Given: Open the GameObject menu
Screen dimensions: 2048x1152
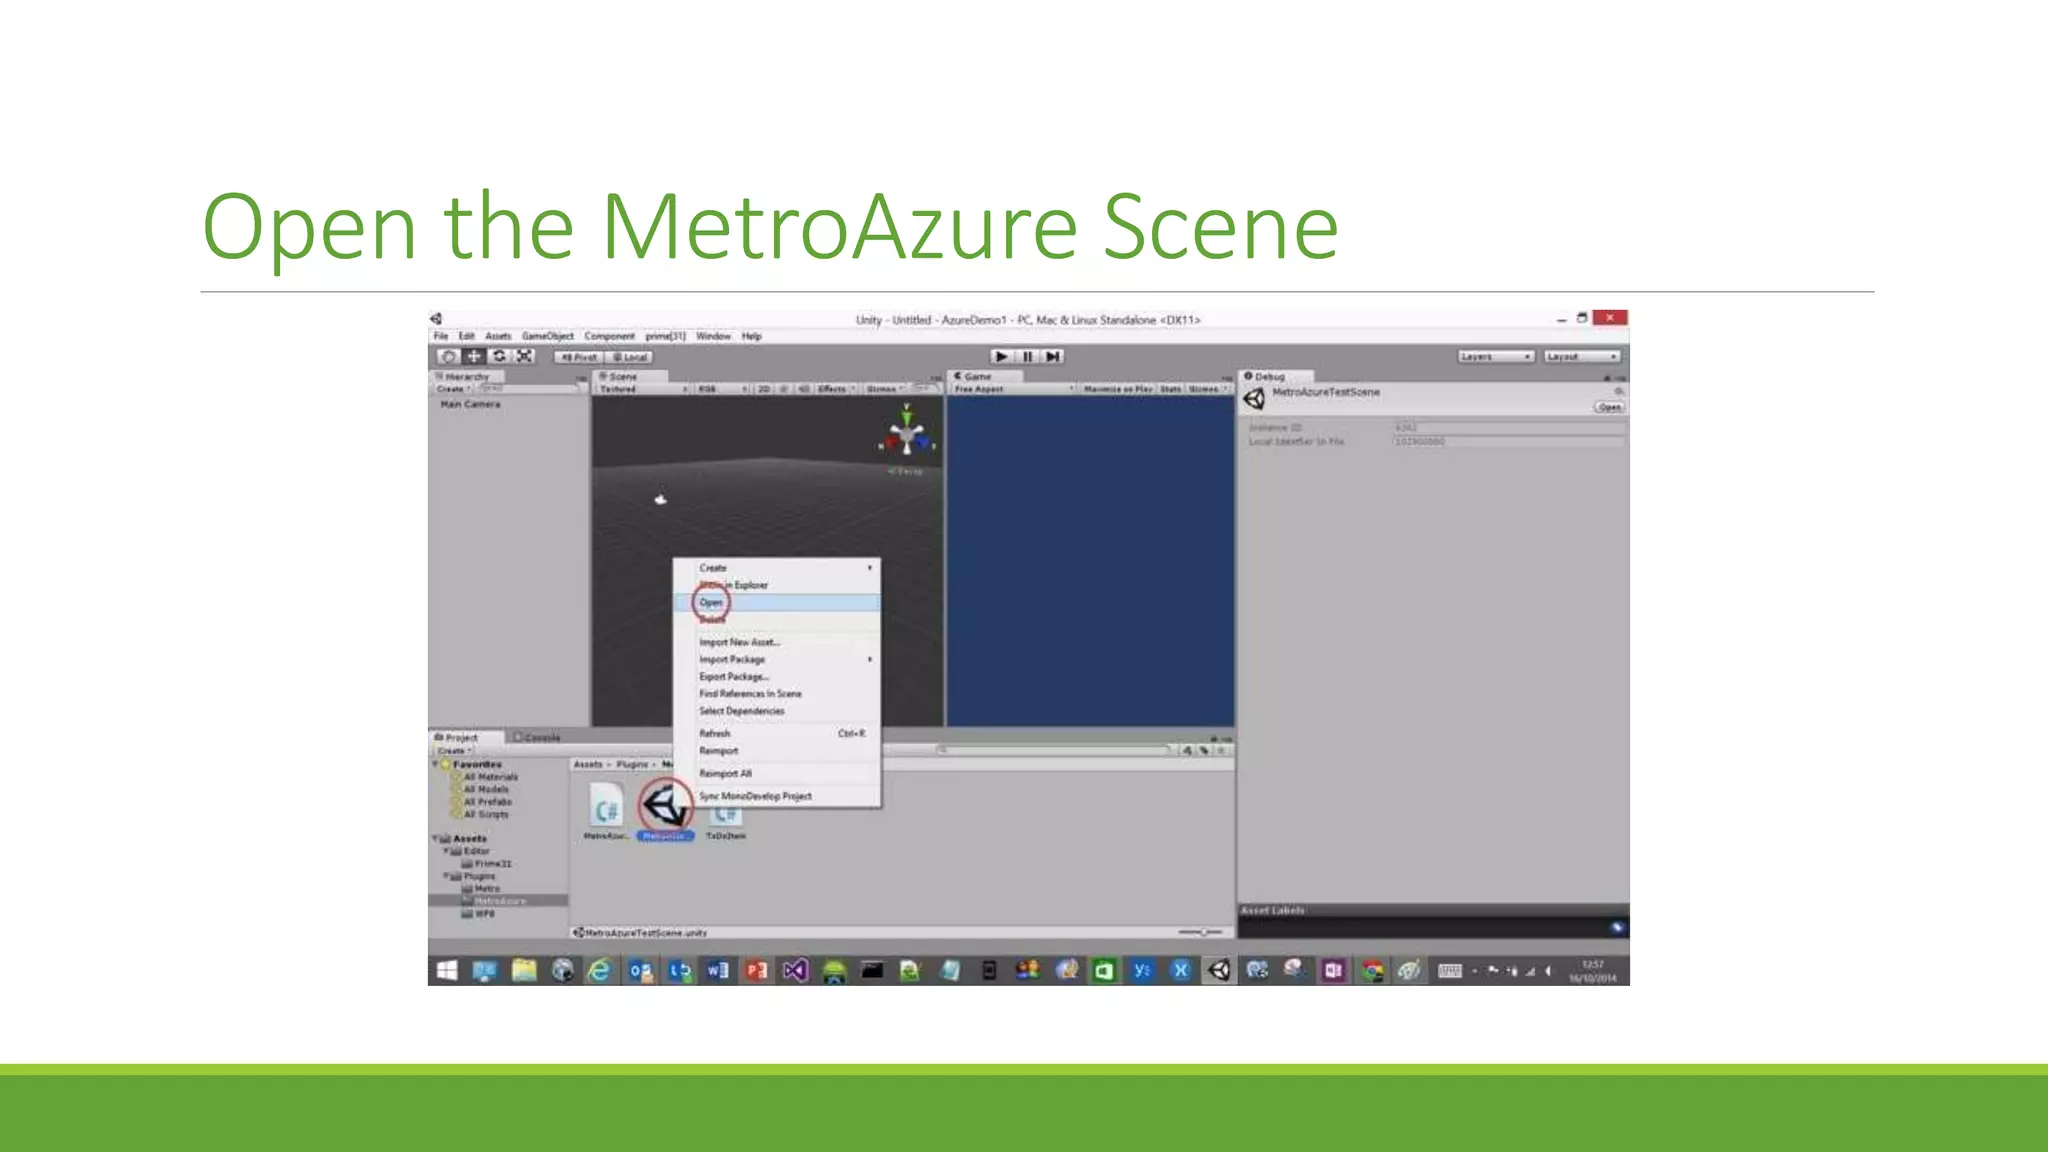Looking at the screenshot, I should coord(547,336).
